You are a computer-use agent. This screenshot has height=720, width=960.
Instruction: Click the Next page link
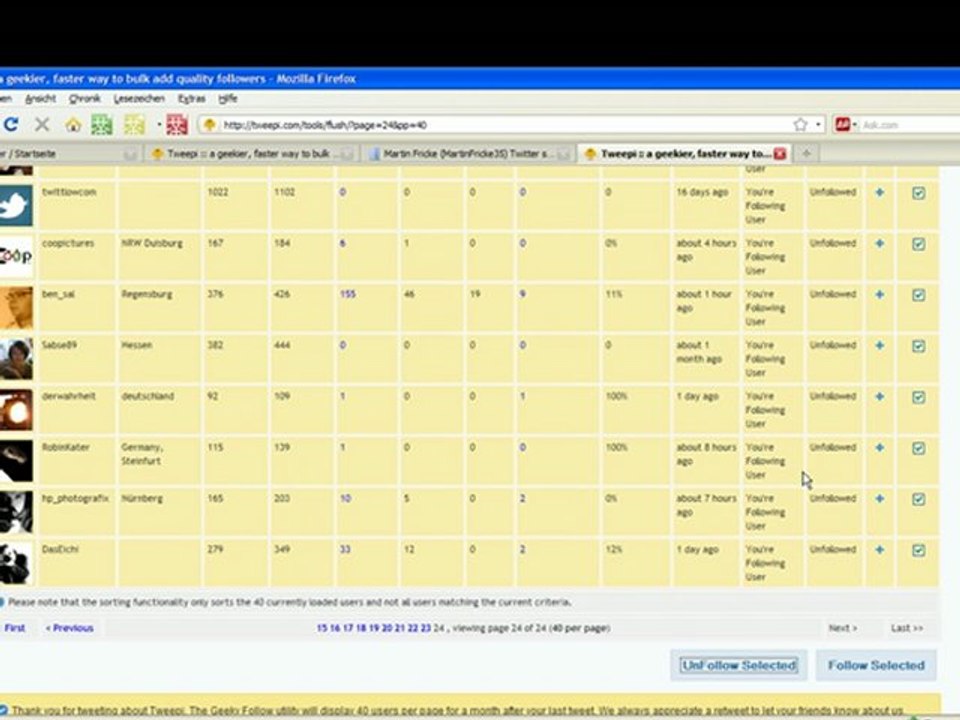[842, 628]
